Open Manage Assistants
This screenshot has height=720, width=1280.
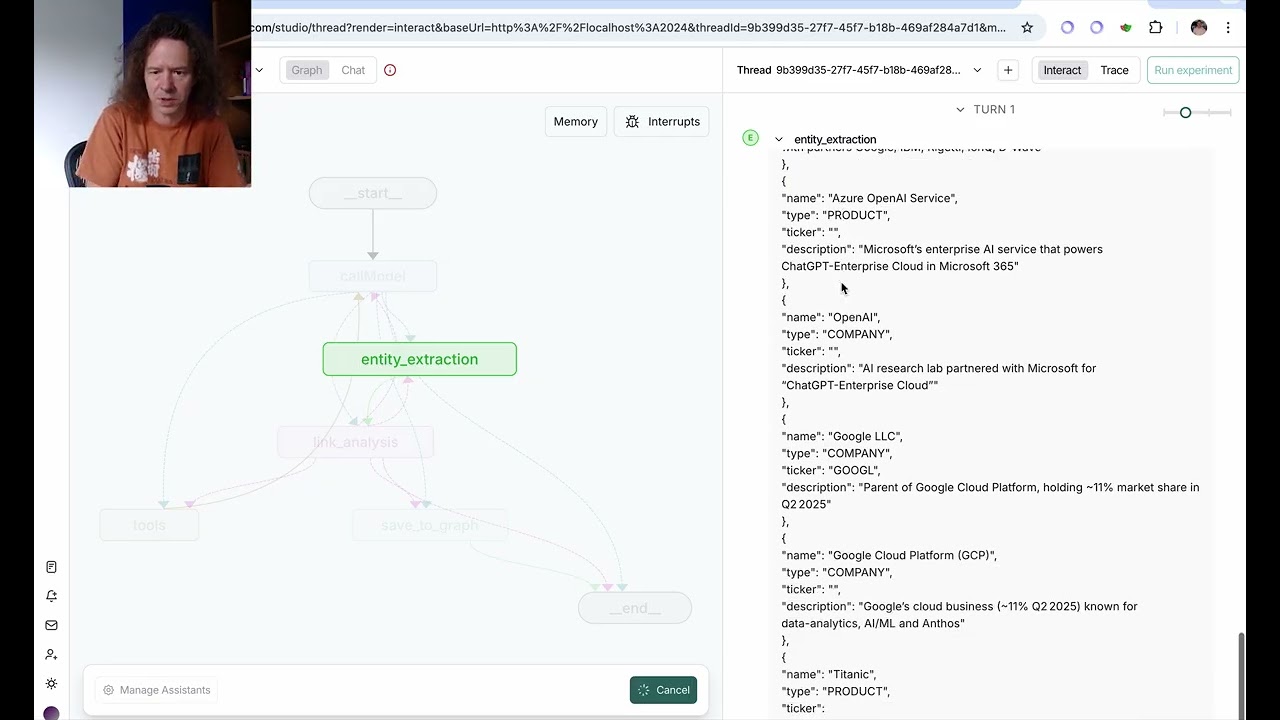[x=157, y=690]
